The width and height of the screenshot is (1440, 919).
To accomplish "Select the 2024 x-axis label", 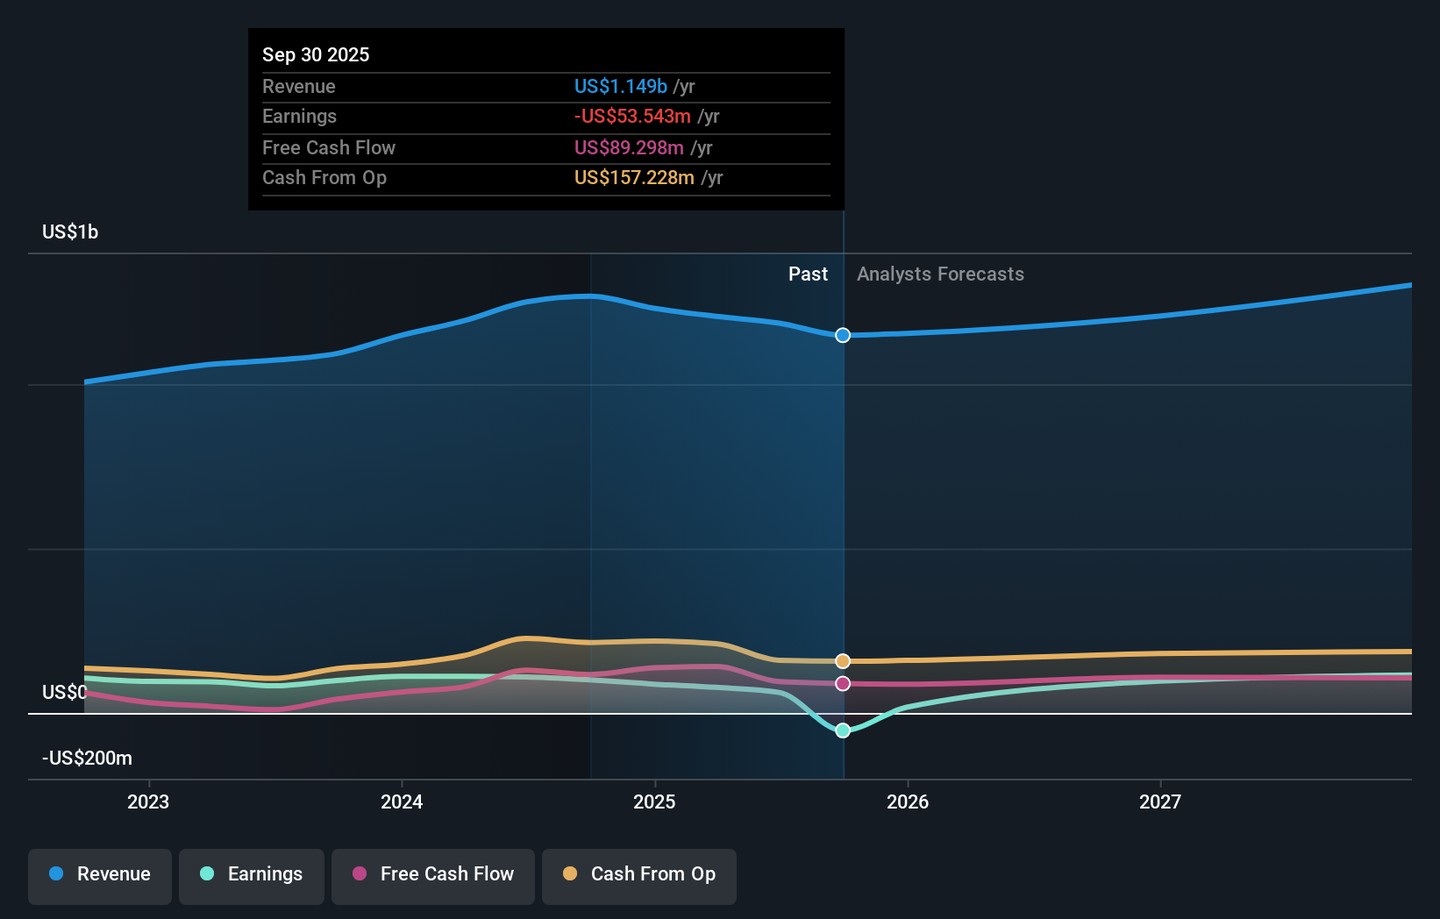I will (401, 802).
